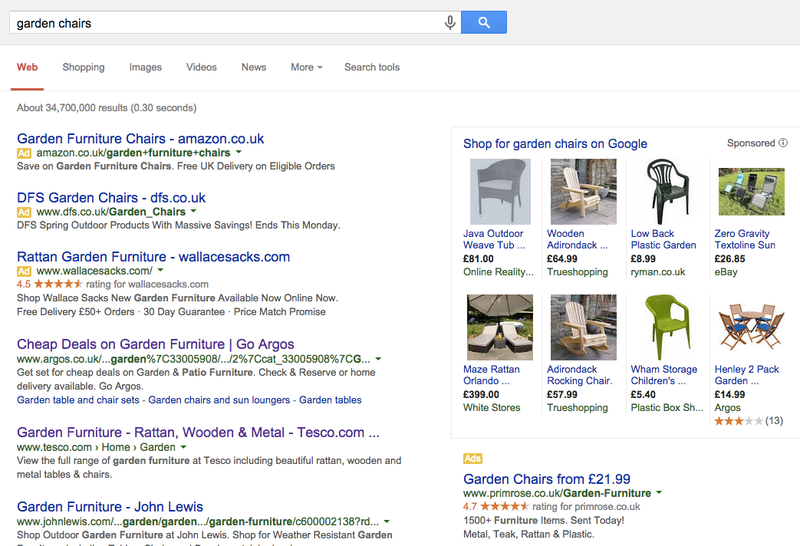The image size is (800, 546).
Task: Open Rattan Garden Furniture wallacesacks.com link
Action: point(153,257)
